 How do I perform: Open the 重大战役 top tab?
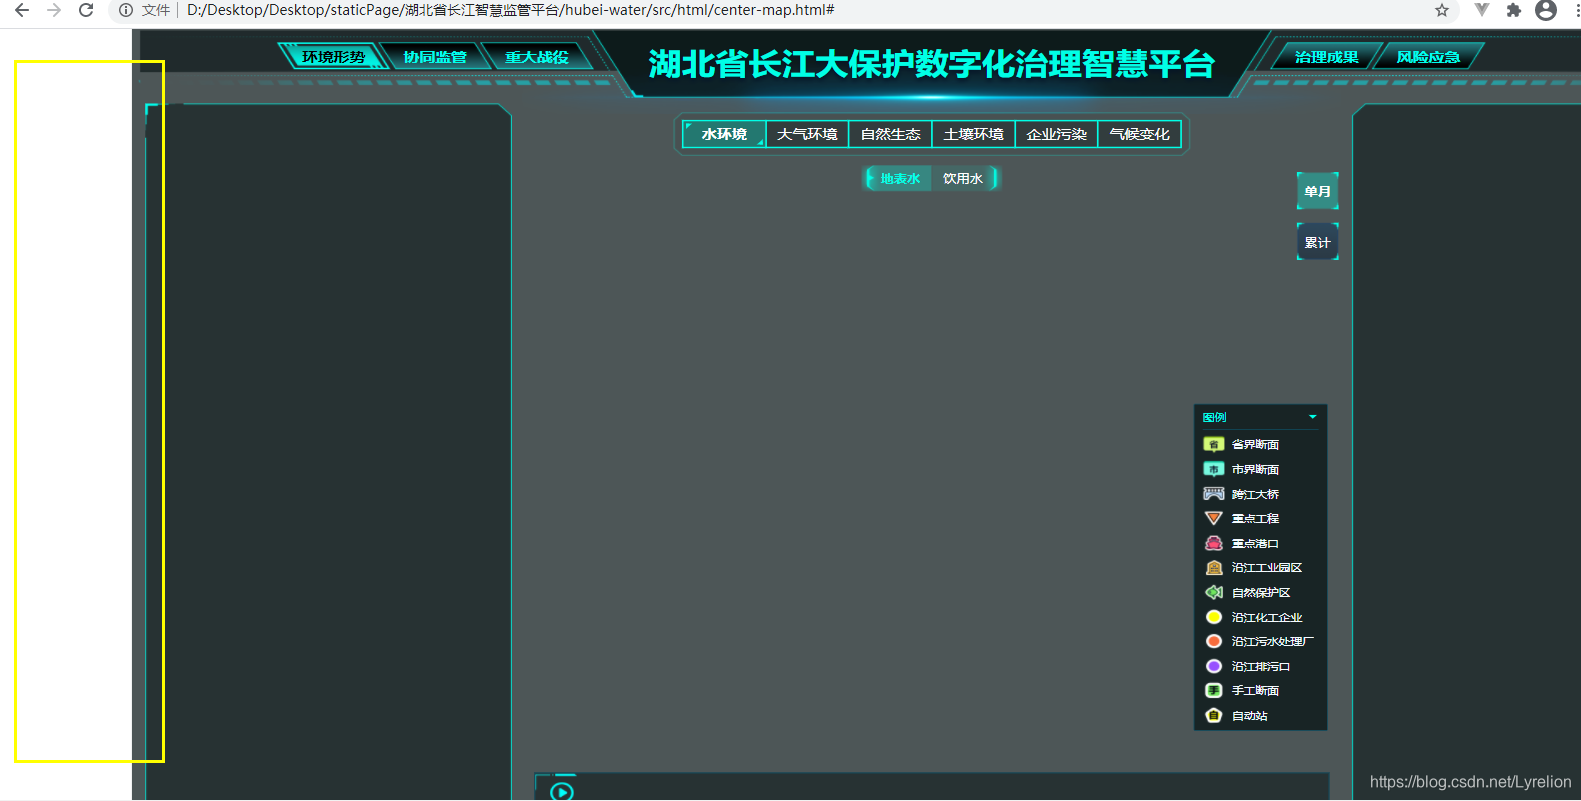537,57
